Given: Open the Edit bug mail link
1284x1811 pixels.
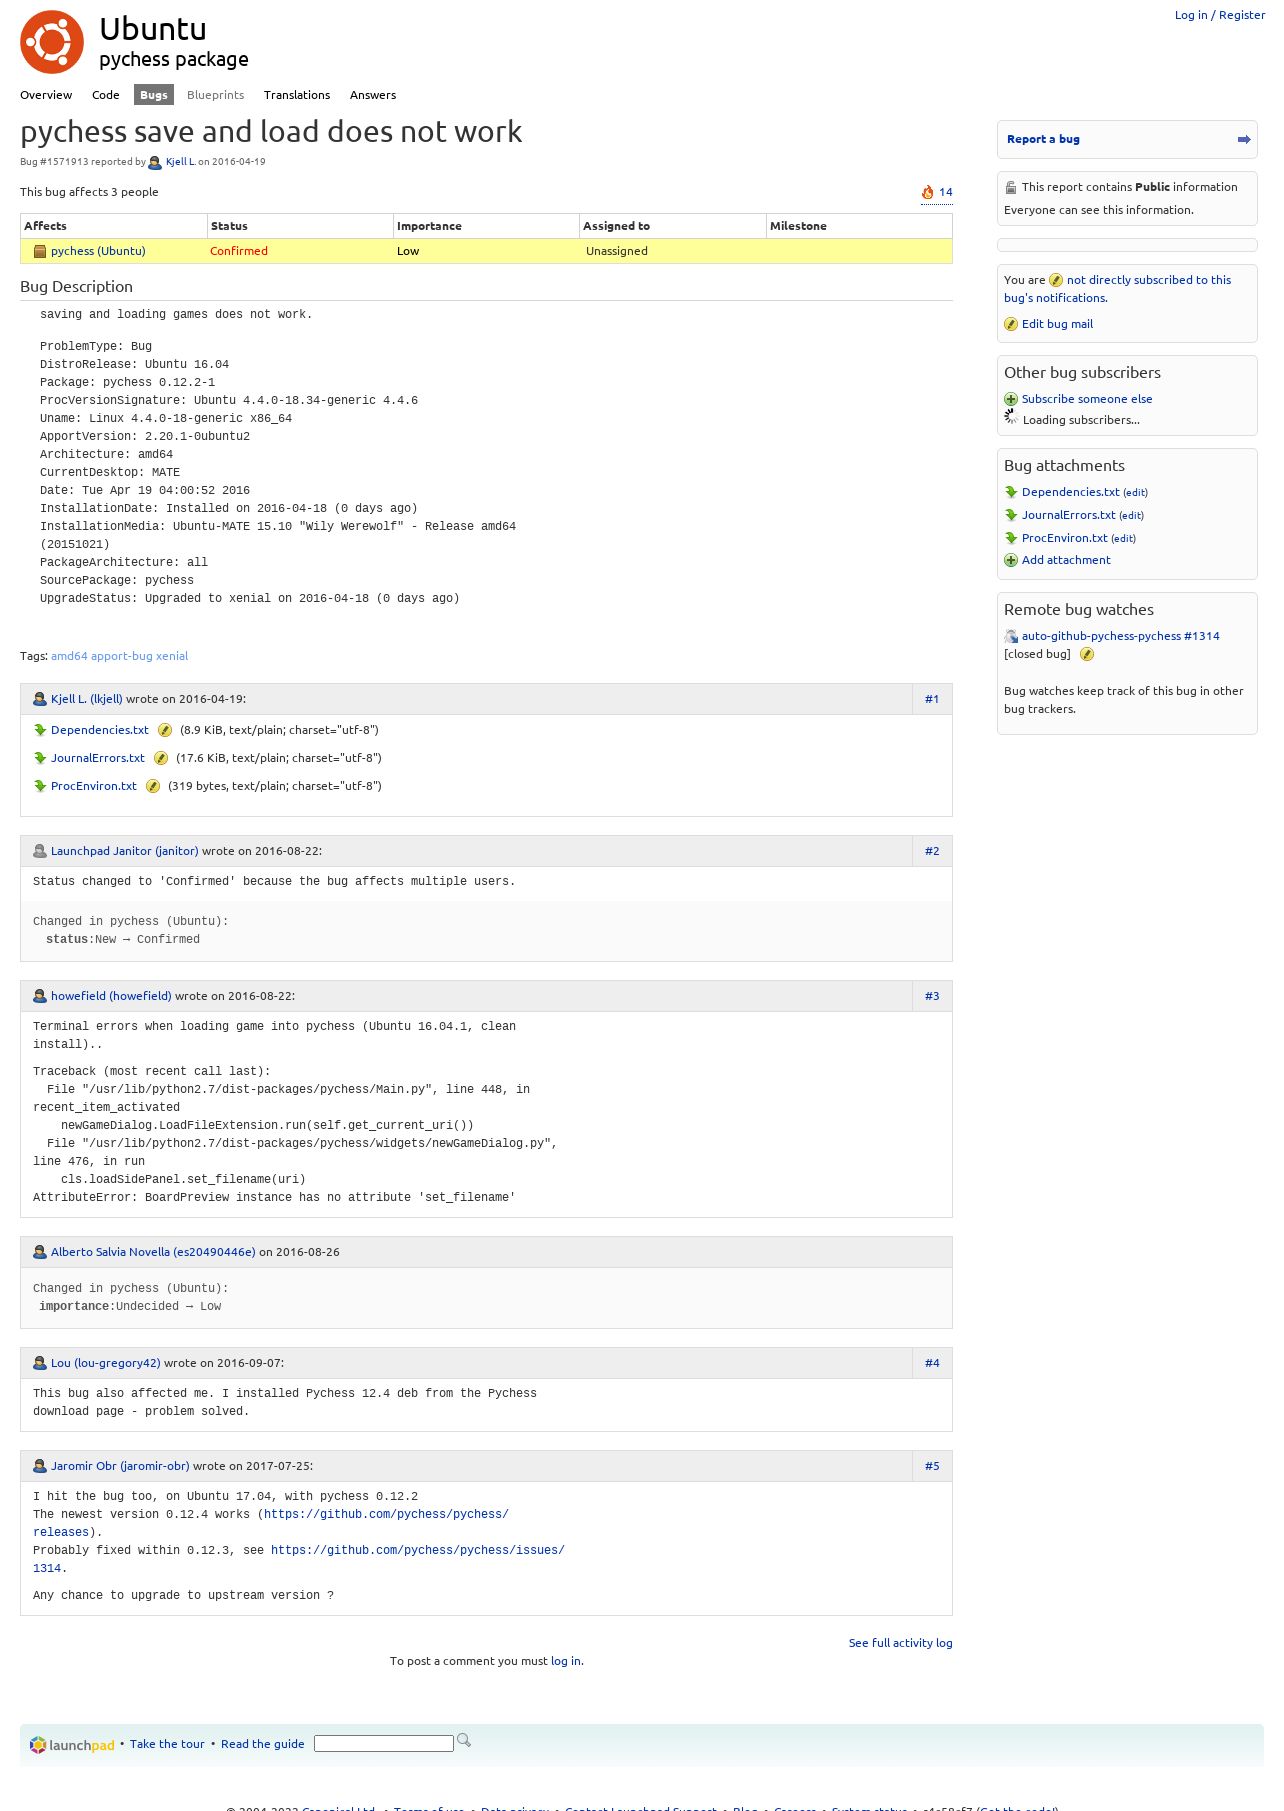Looking at the screenshot, I should (x=1057, y=324).
